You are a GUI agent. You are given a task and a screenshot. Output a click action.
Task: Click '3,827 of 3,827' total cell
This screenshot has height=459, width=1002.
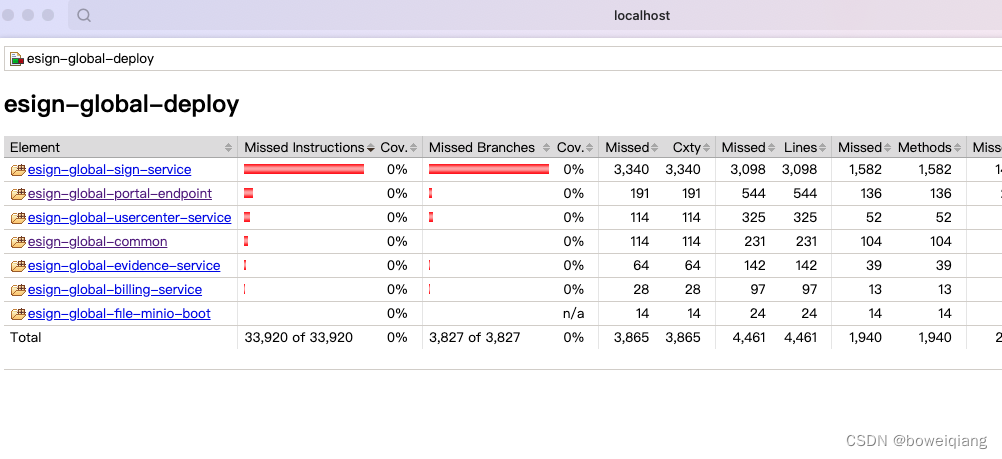click(x=474, y=338)
